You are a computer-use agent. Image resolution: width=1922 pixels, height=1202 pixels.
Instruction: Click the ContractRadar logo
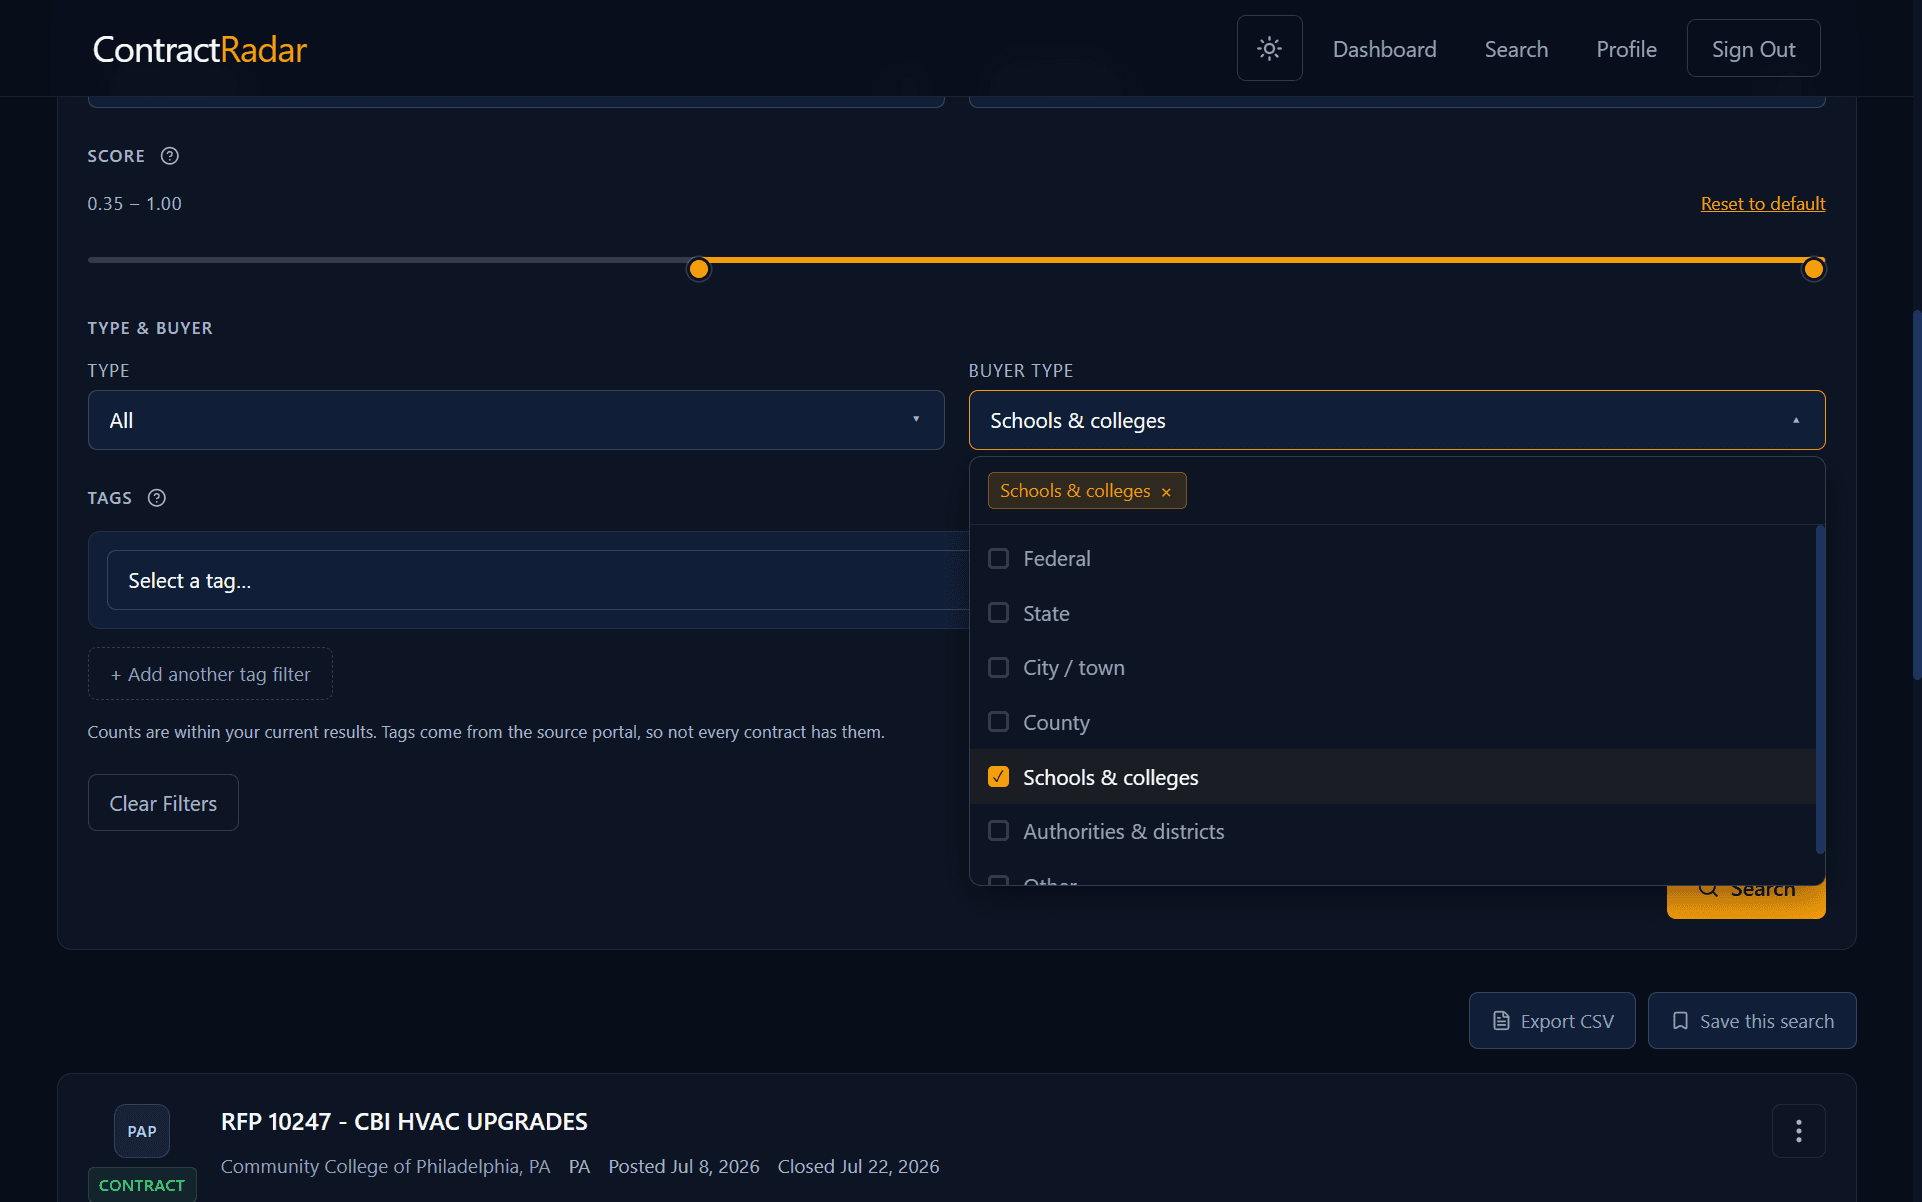[199, 49]
